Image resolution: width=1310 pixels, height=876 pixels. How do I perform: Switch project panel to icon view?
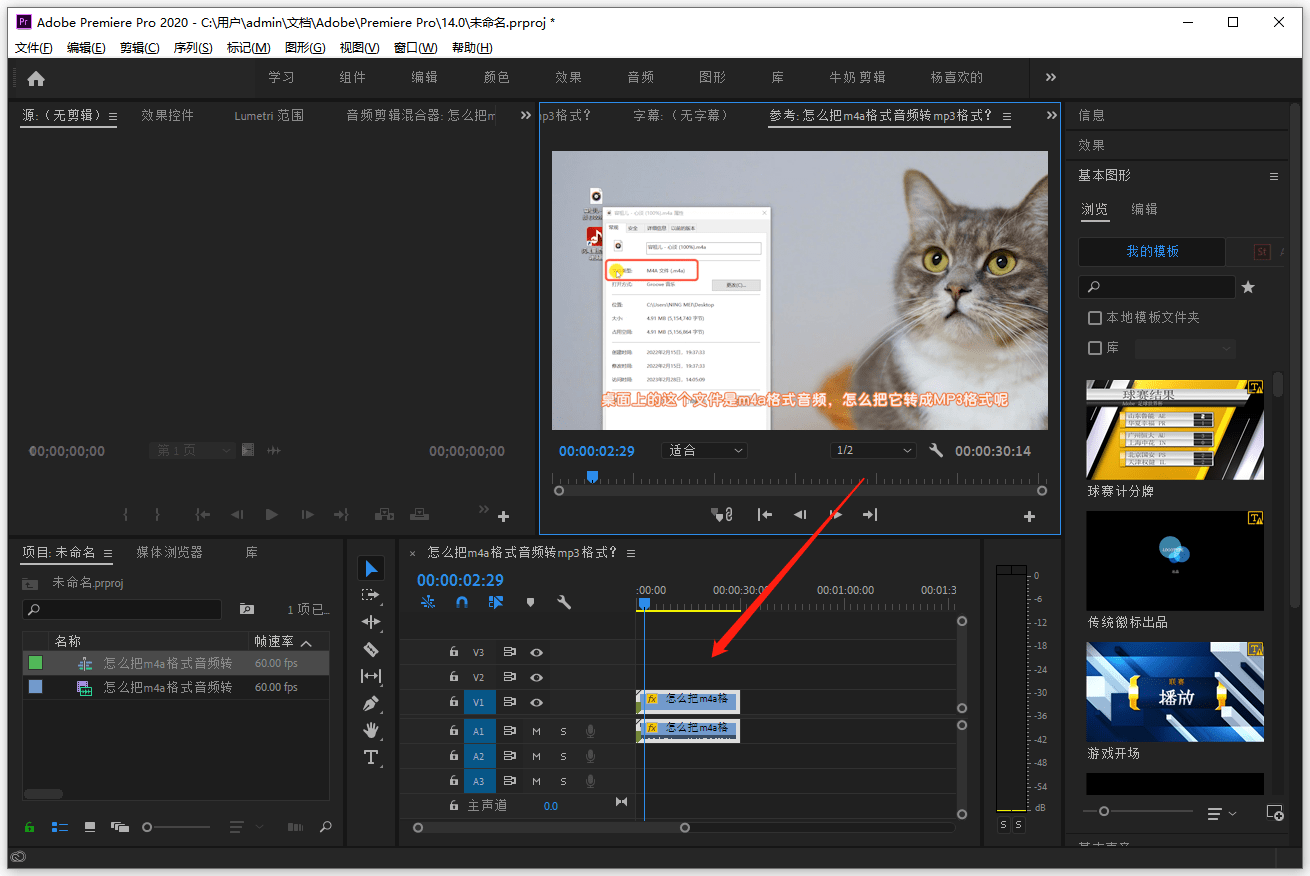coord(90,827)
